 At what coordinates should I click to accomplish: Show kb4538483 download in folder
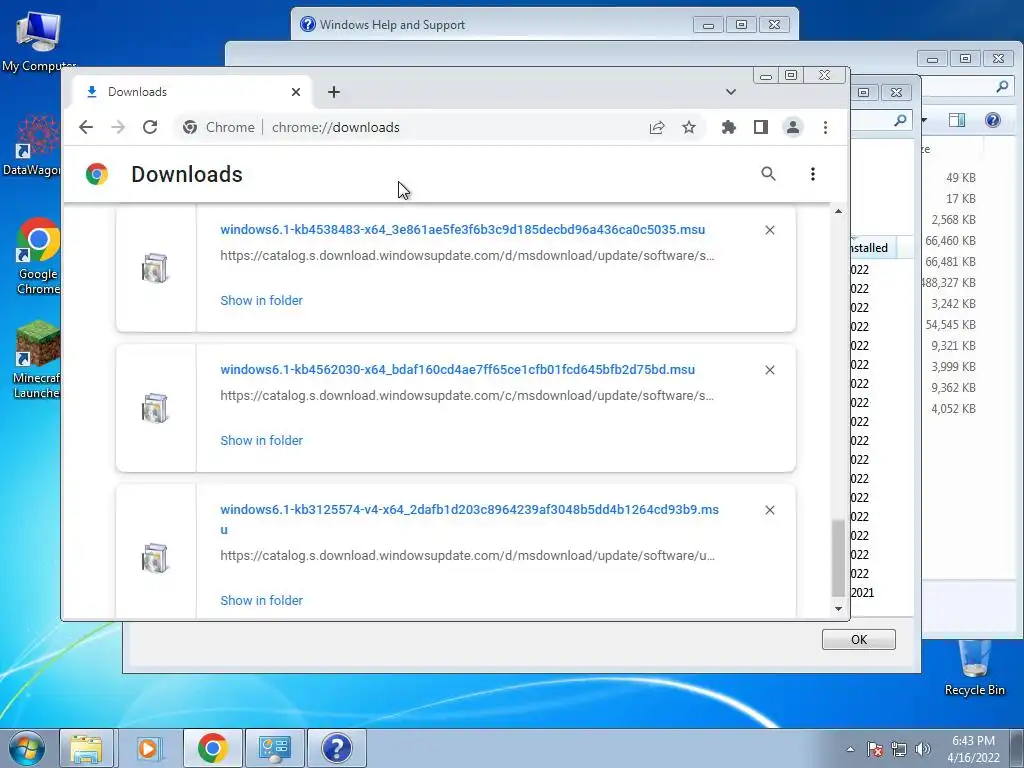click(261, 300)
